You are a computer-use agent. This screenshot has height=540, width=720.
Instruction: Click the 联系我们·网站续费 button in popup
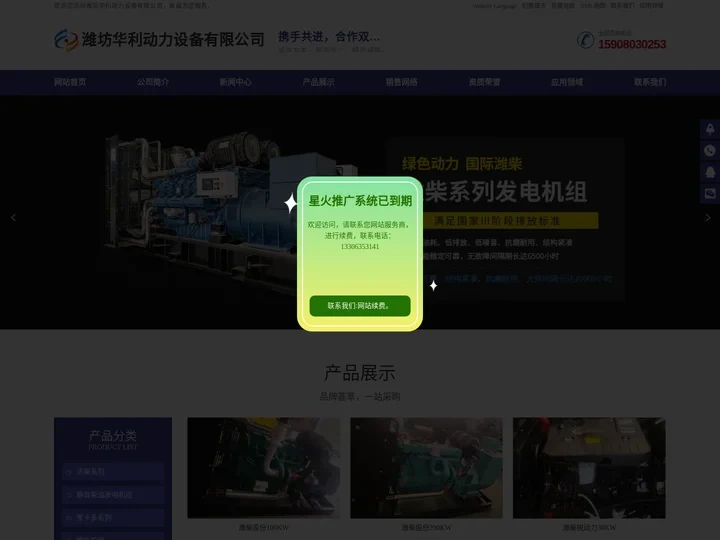click(360, 306)
